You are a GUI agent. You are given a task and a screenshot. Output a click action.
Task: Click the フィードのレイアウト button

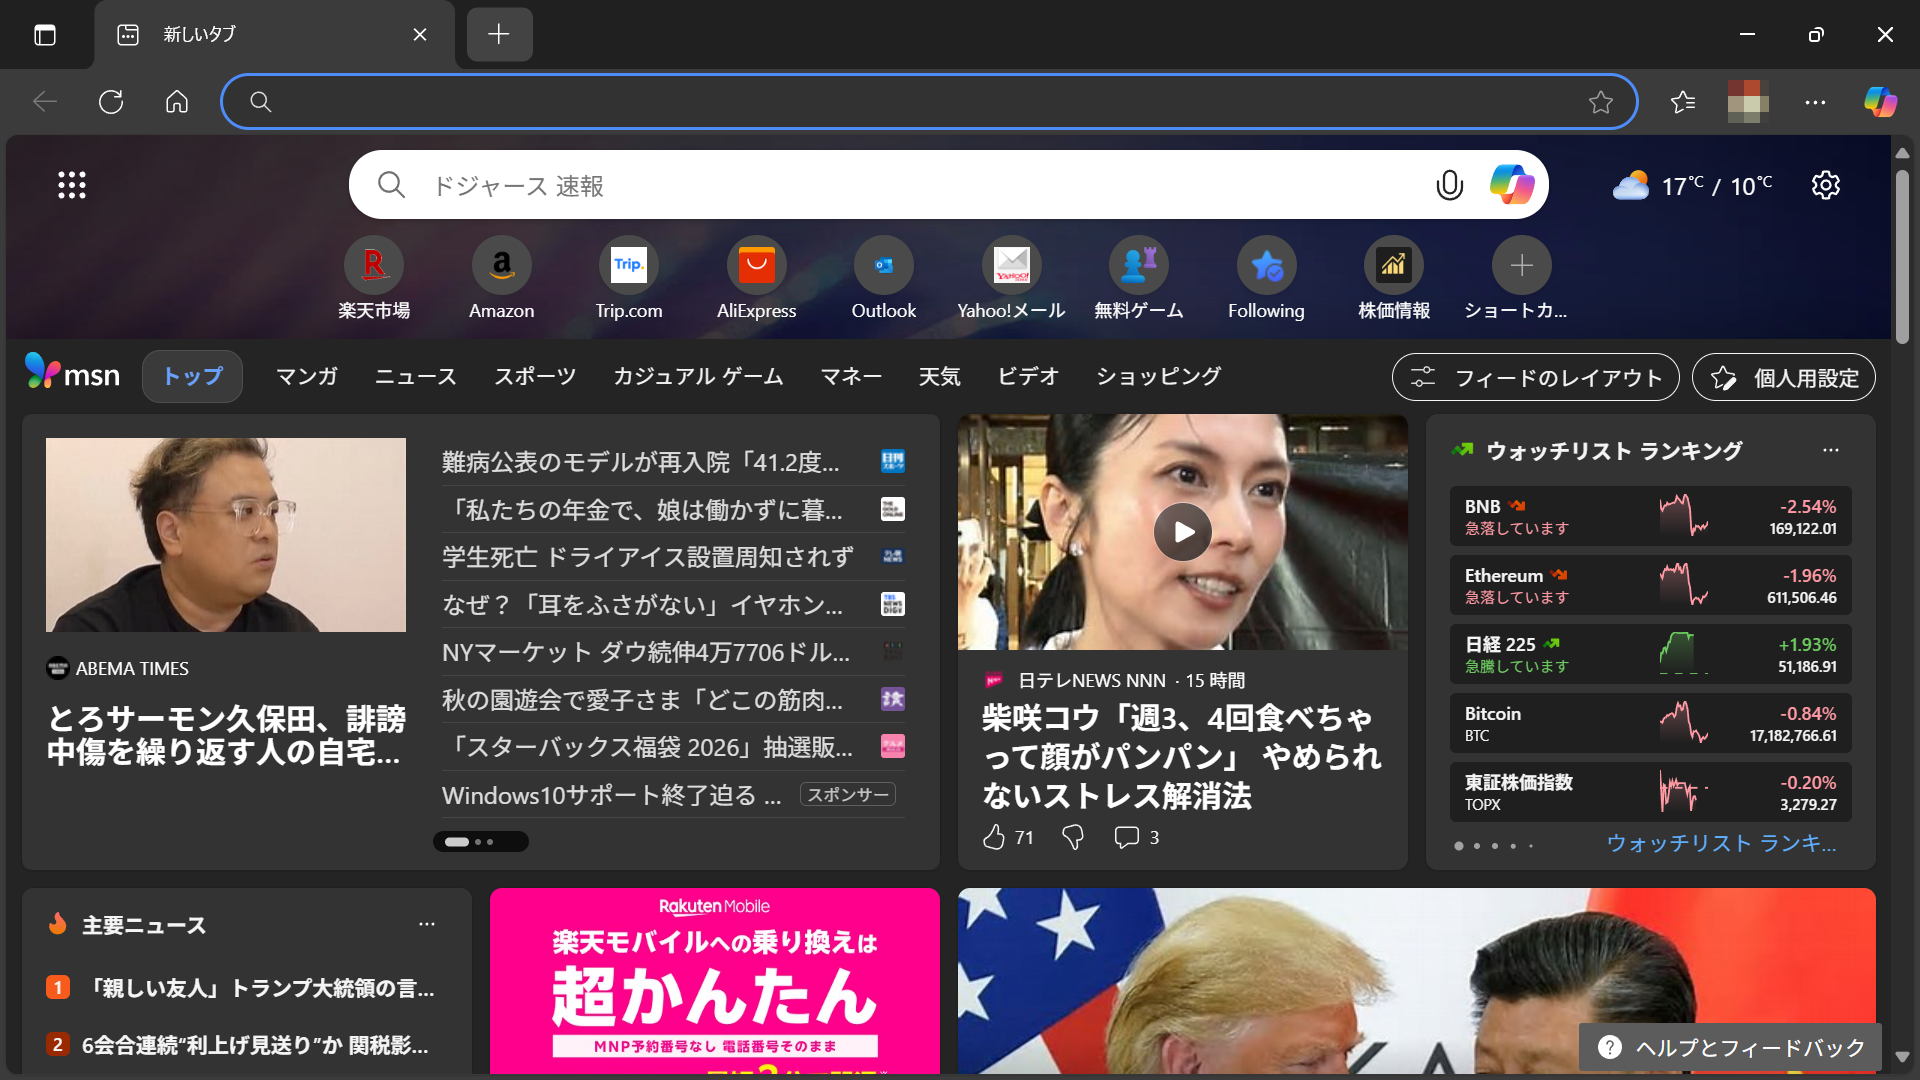tap(1535, 377)
